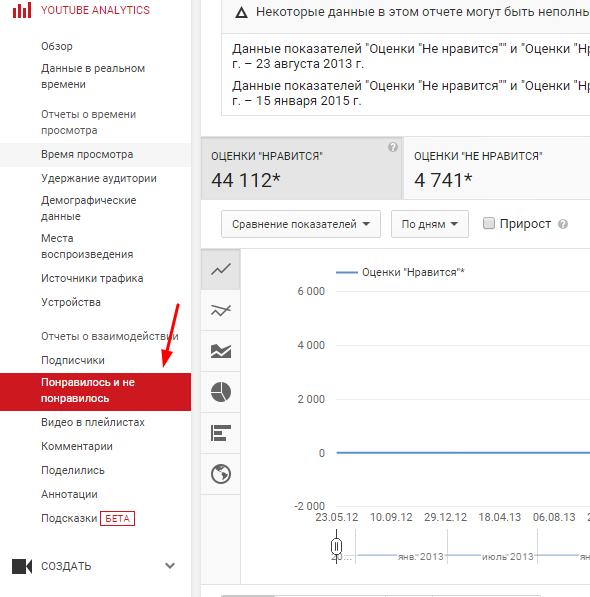This screenshot has height=597, width=590.
Task: Open Удержание аудитории report
Action: tap(99, 179)
